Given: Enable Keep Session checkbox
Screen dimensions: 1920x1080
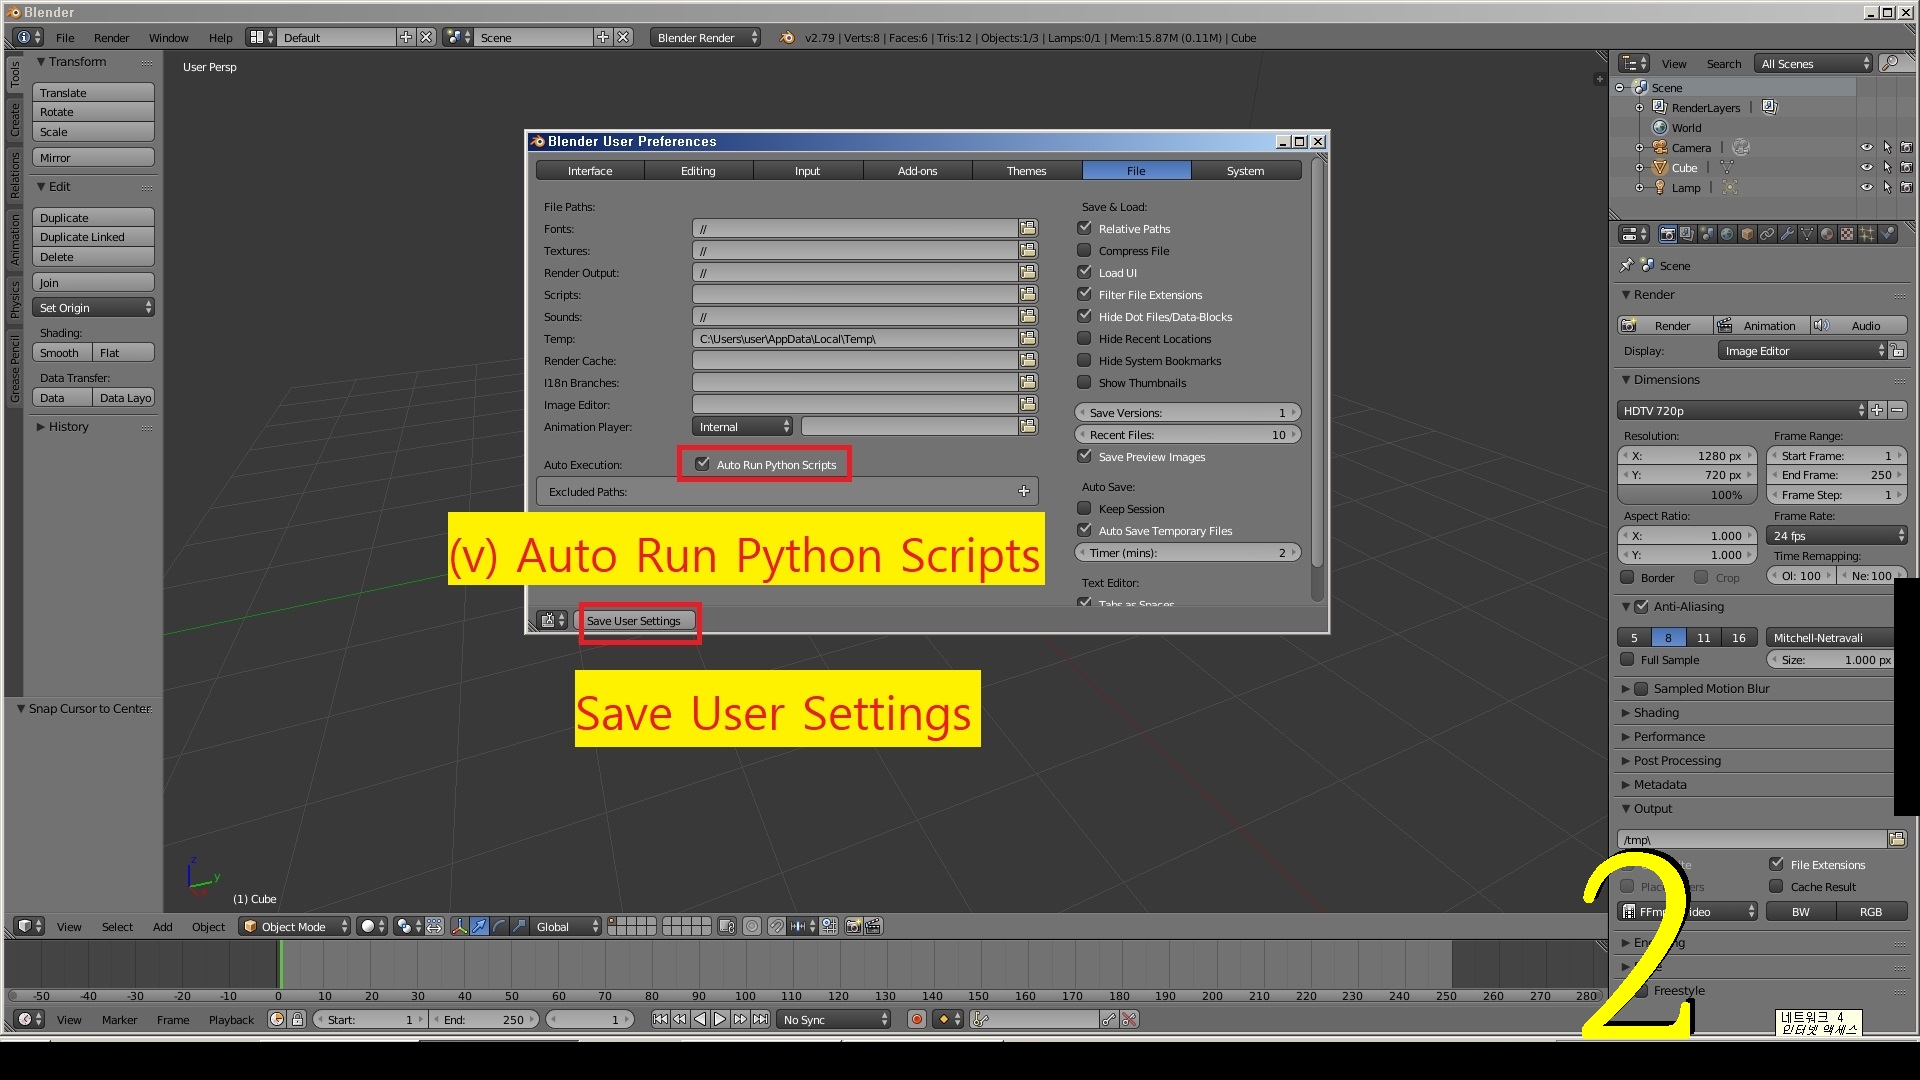Looking at the screenshot, I should 1084,508.
